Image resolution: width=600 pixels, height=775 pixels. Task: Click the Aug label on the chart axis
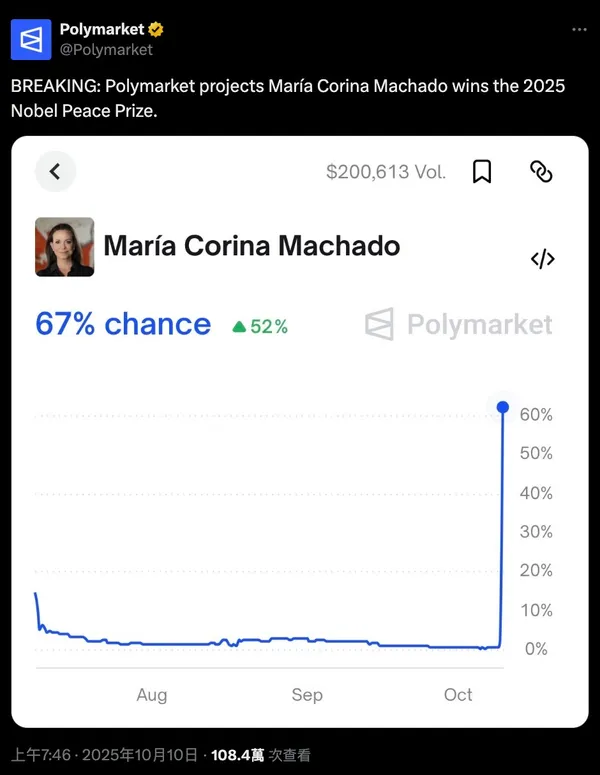(x=152, y=695)
